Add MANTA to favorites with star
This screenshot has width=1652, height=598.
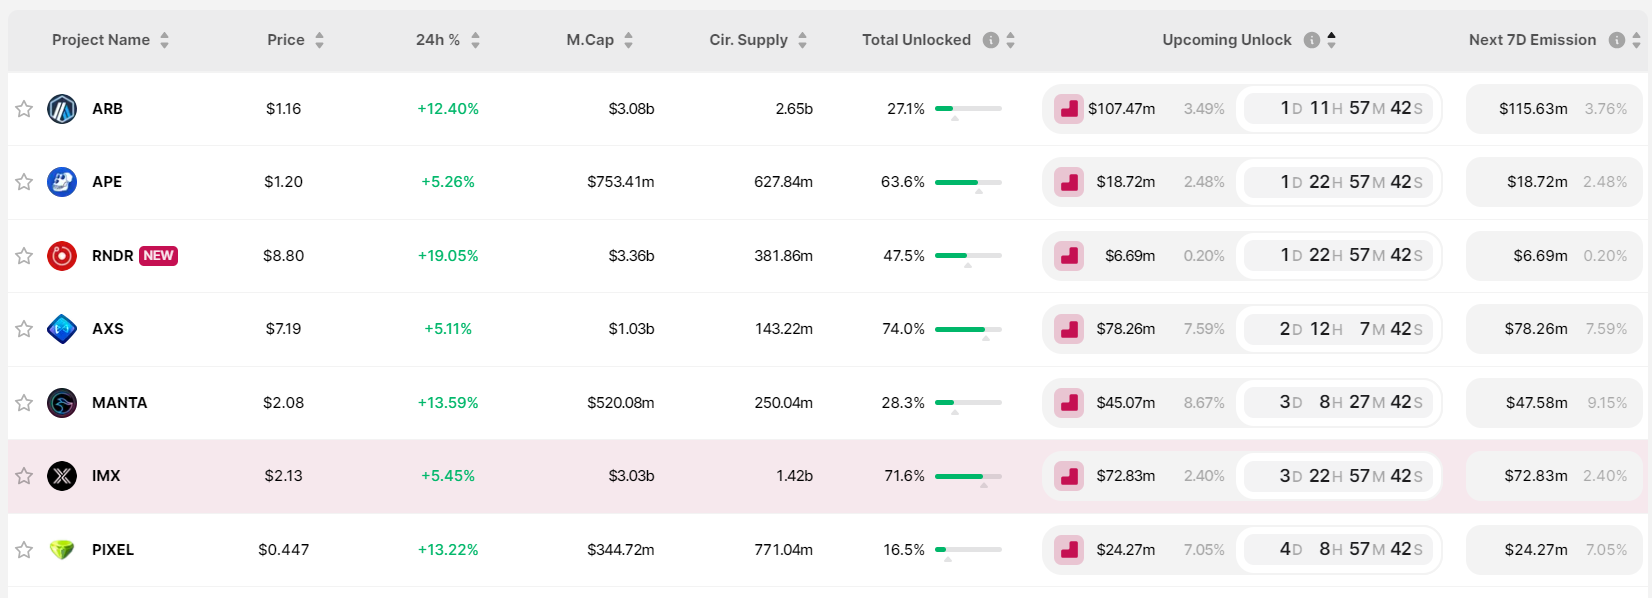24,403
